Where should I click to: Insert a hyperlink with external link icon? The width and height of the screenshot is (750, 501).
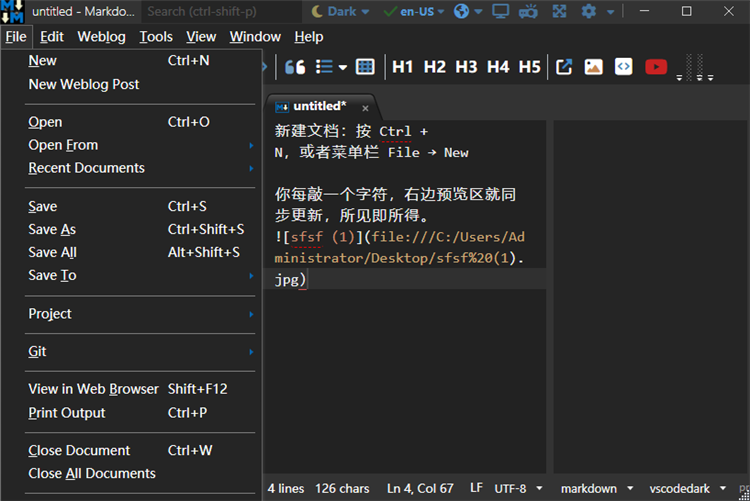[x=564, y=67]
